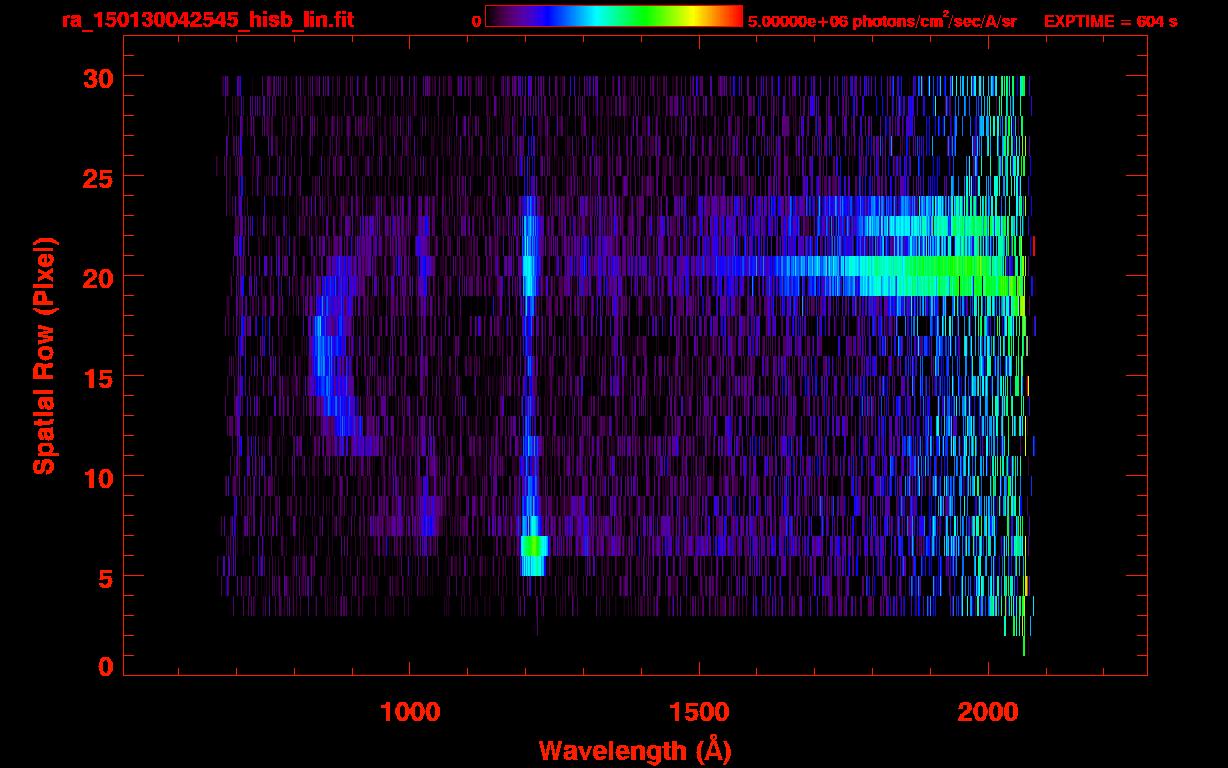Click the colorbar maximum 5.00000e+06 photons label
1228x768 pixels.
(881, 21)
